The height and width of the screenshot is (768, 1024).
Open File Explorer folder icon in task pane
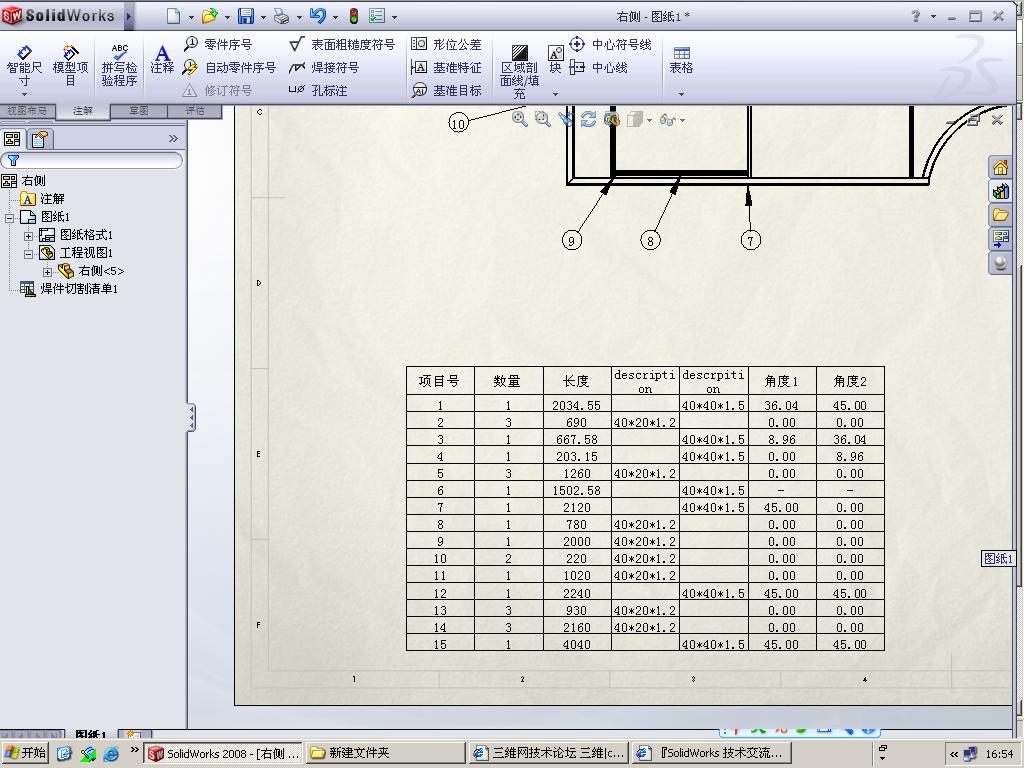(1000, 215)
